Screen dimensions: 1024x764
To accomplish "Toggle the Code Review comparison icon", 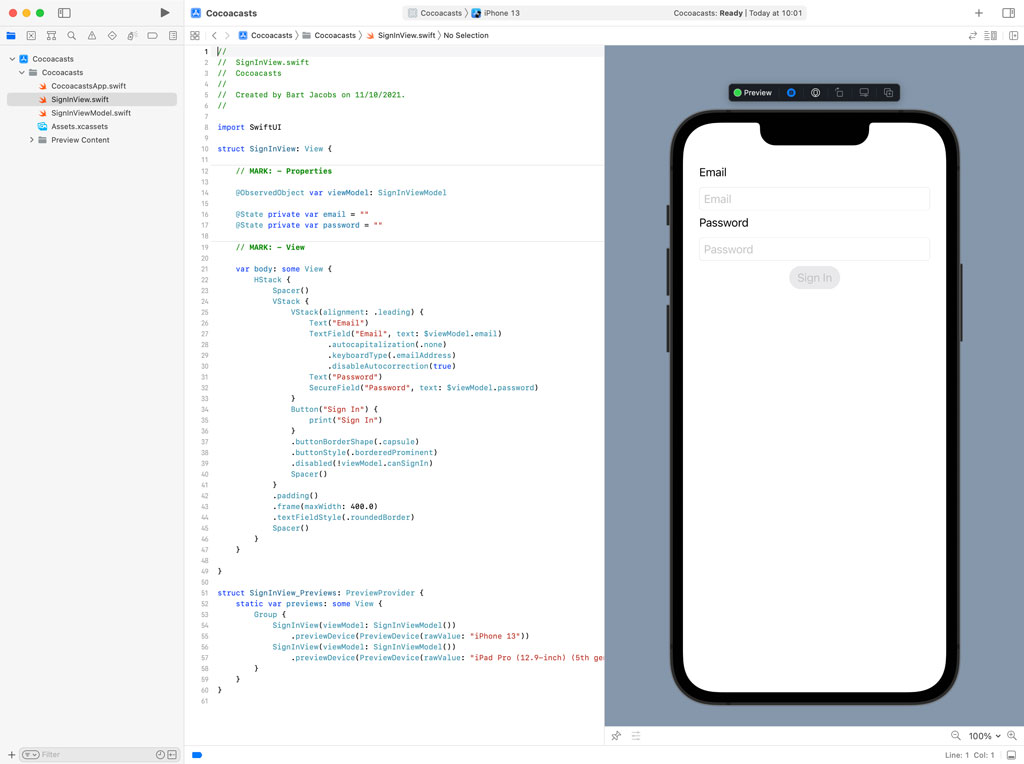I will pyautogui.click(x=973, y=34).
